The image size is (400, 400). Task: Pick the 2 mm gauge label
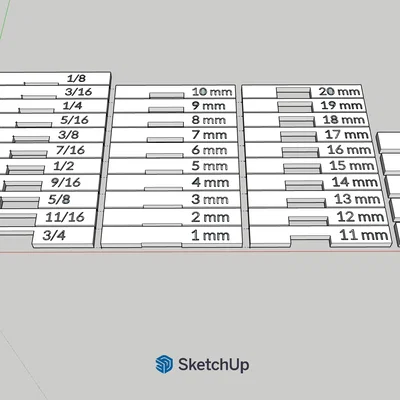coord(210,217)
